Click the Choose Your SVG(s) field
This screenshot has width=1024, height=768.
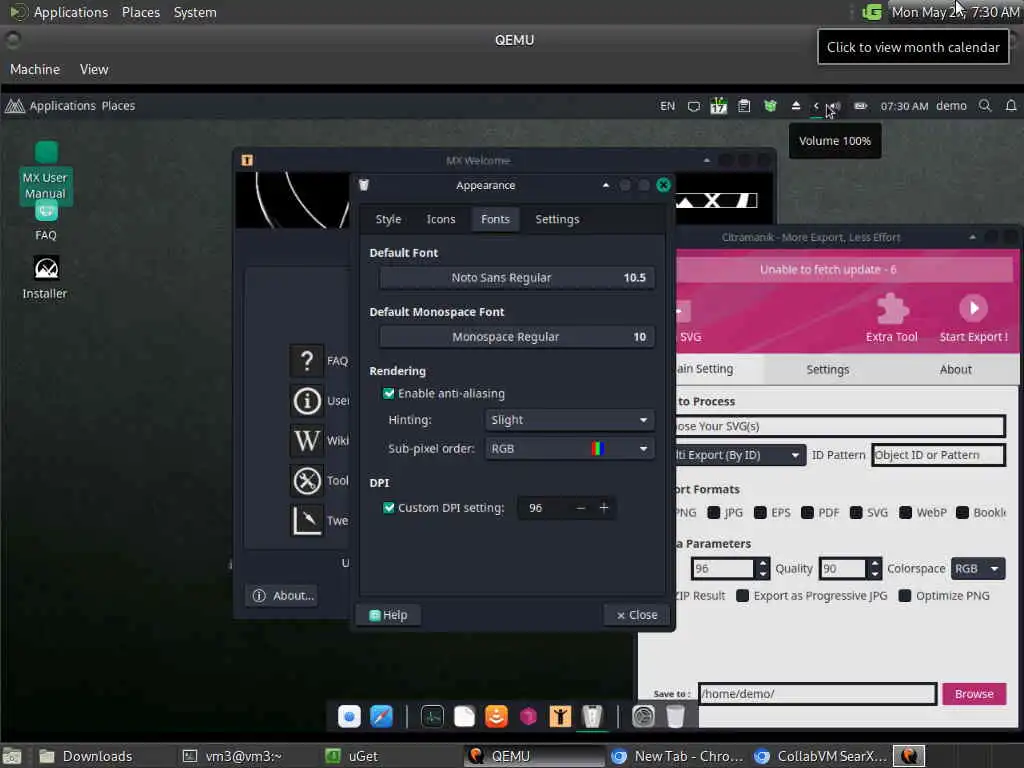[839, 426]
